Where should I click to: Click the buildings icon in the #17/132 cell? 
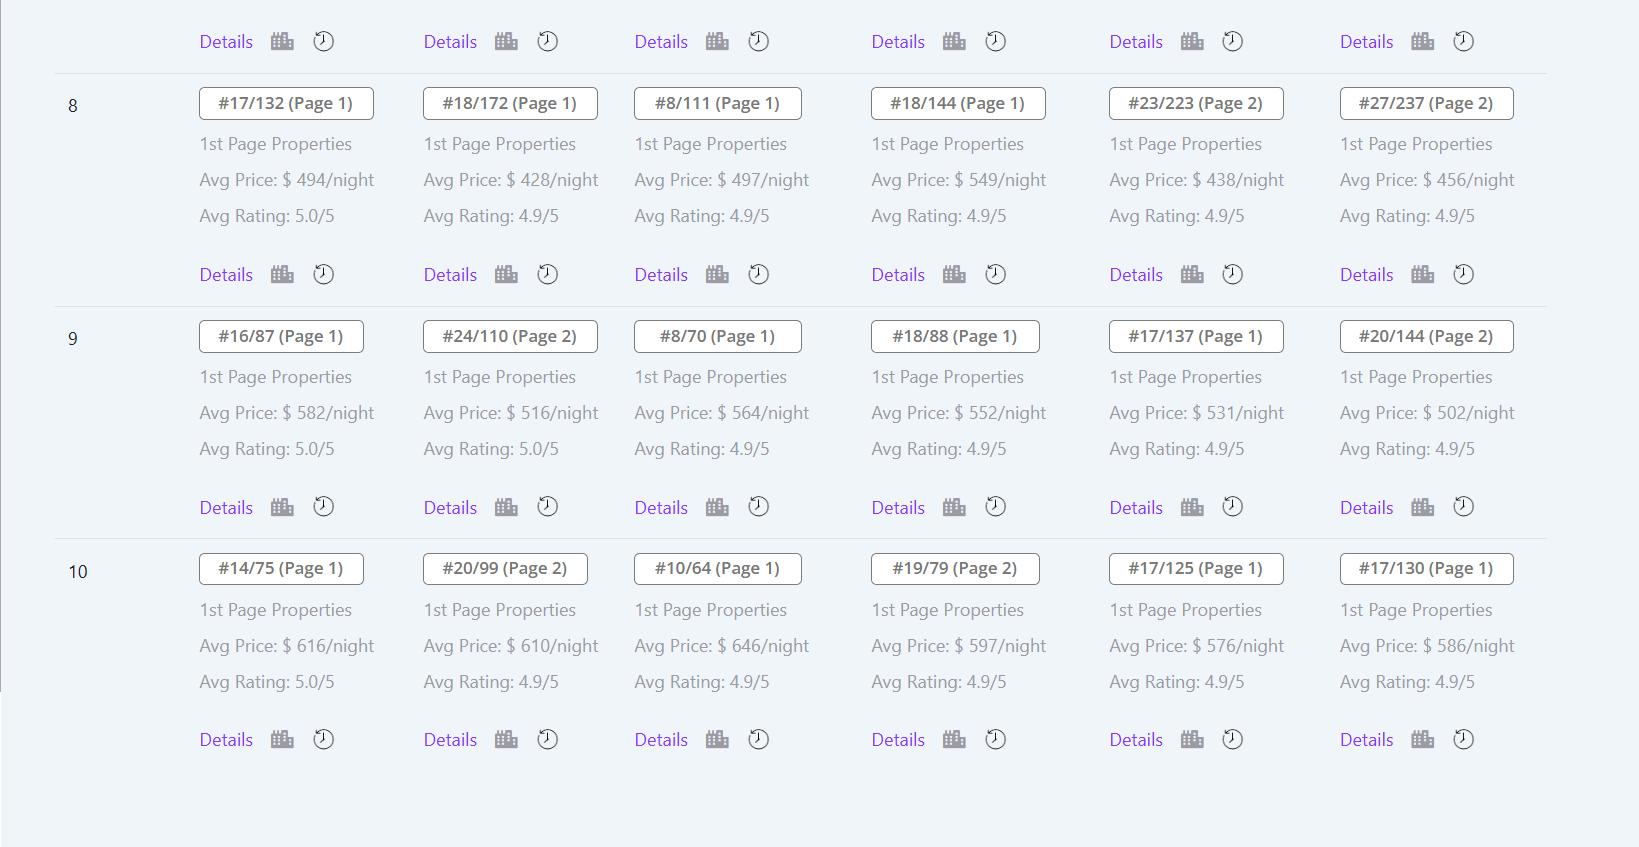(x=282, y=274)
